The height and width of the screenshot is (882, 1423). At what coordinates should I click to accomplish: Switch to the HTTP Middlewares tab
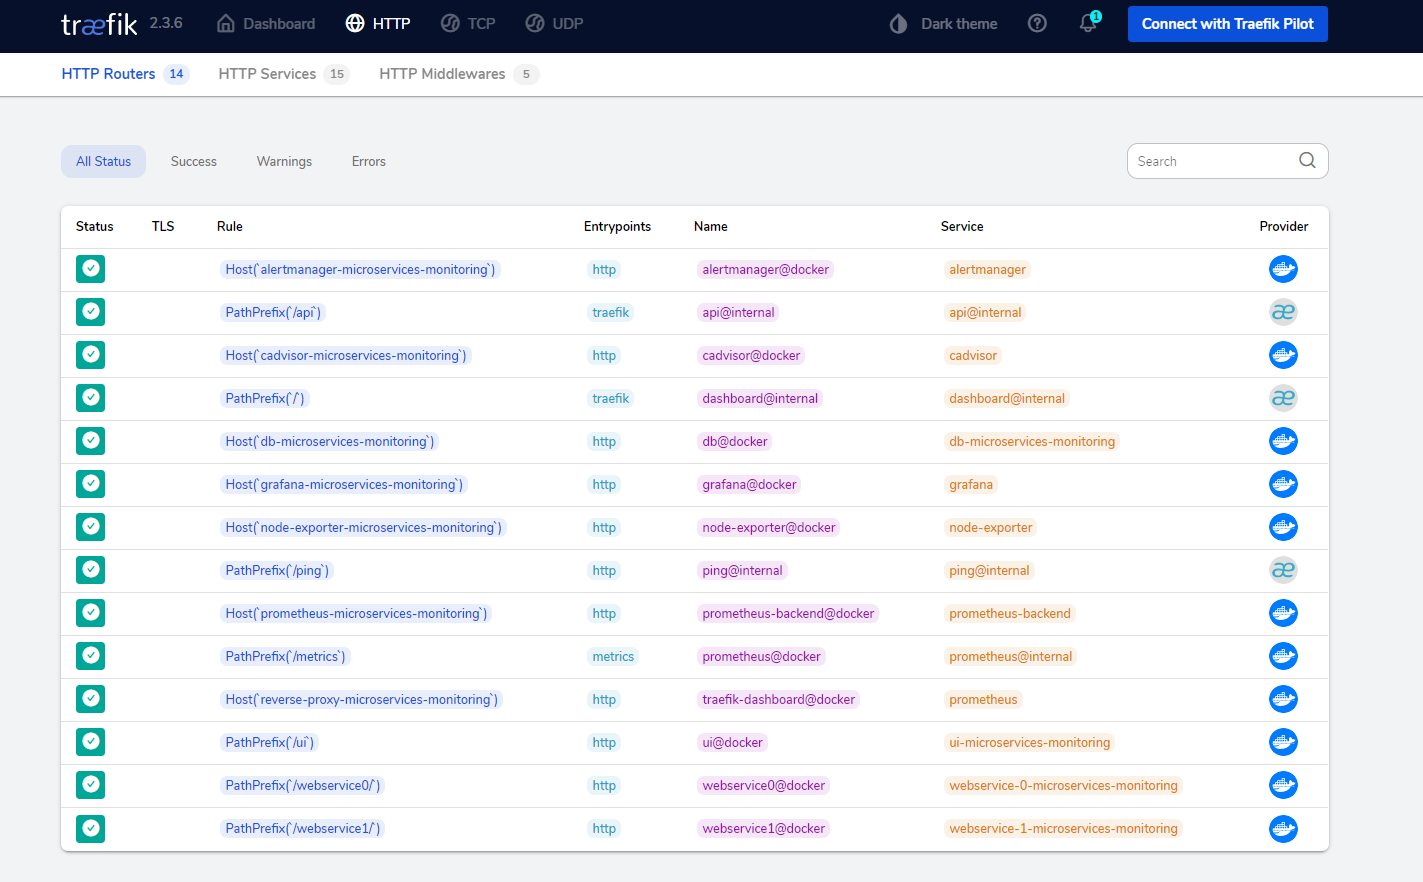click(459, 74)
